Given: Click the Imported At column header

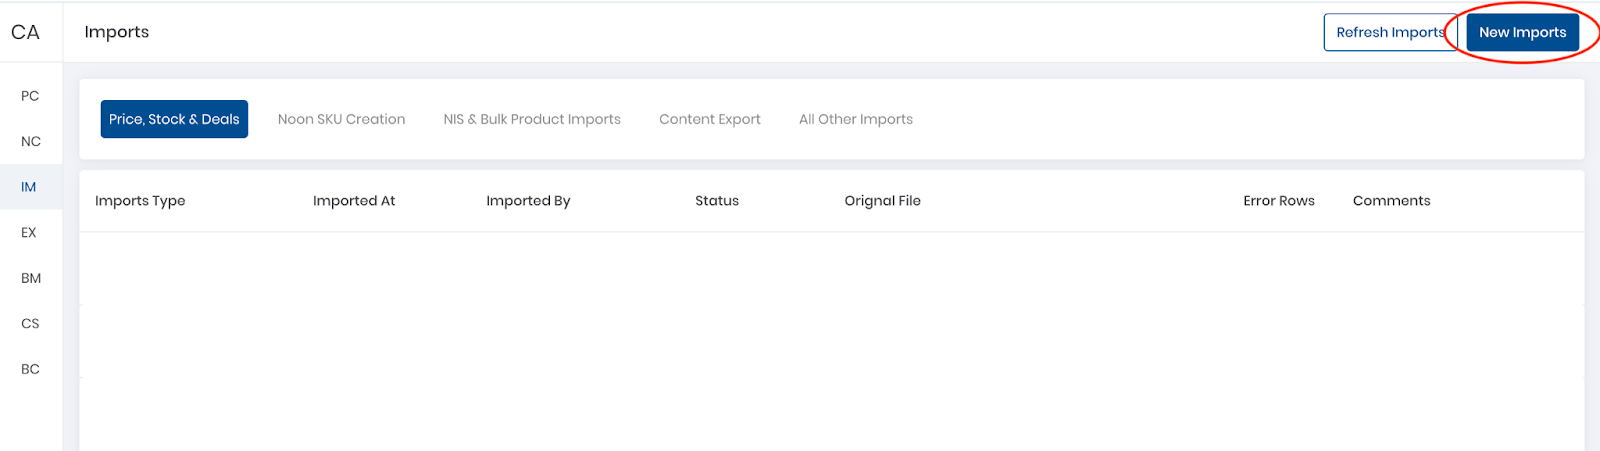Looking at the screenshot, I should pos(354,201).
